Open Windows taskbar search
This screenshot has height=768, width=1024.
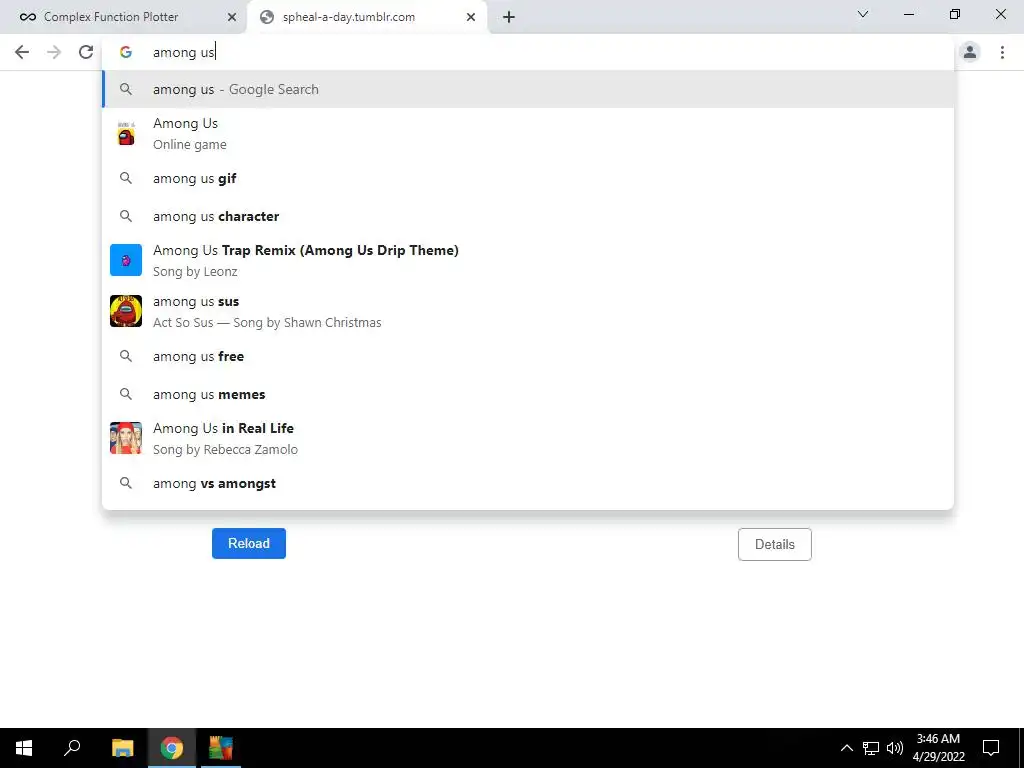click(x=72, y=748)
